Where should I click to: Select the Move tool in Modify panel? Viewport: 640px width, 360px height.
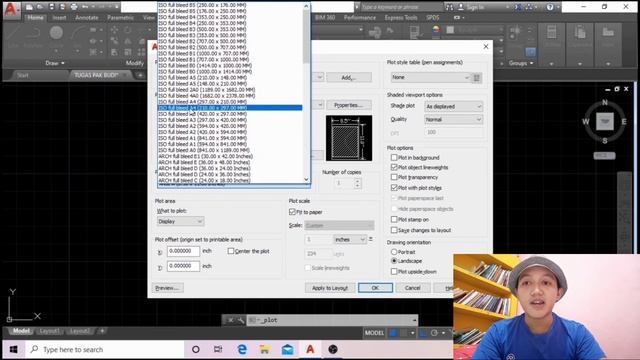click(x=114, y=30)
